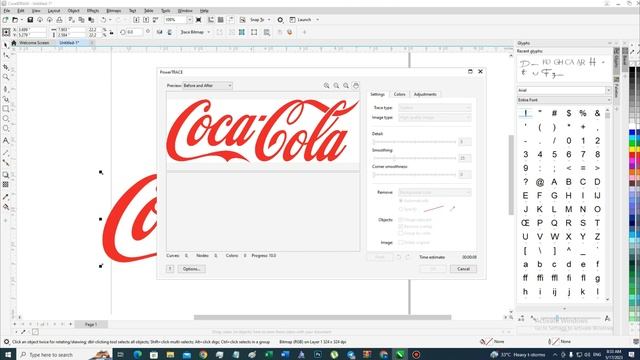Switch to Colors tab in PowerTRACE
640x360 pixels.
tap(399, 94)
